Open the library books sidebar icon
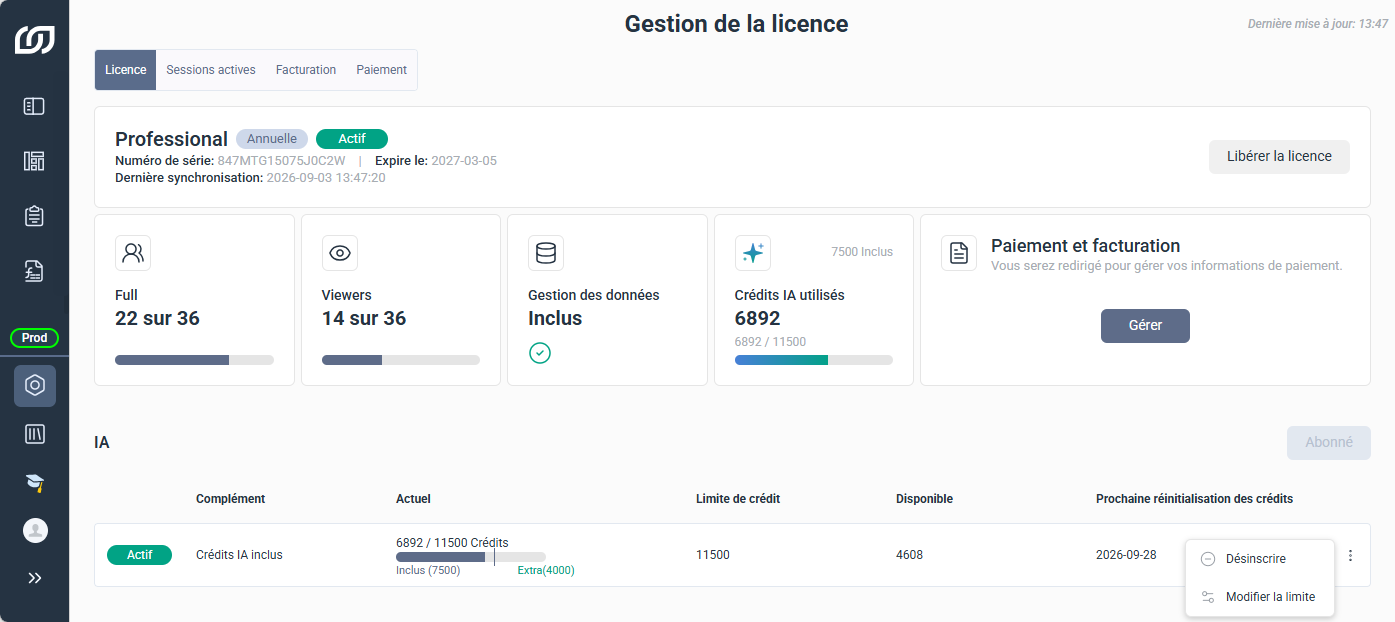This screenshot has width=1395, height=622. (35, 434)
